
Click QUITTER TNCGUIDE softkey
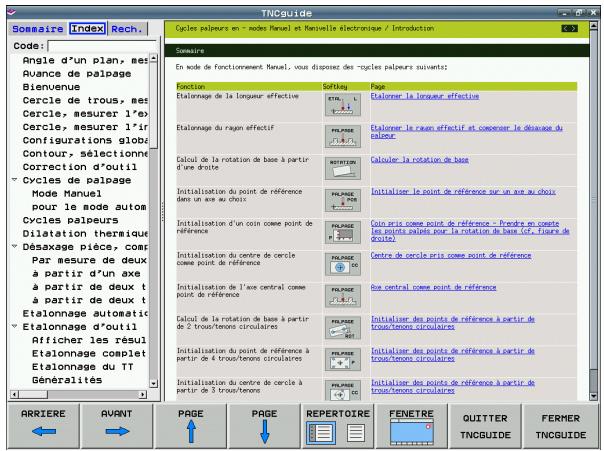coord(485,426)
